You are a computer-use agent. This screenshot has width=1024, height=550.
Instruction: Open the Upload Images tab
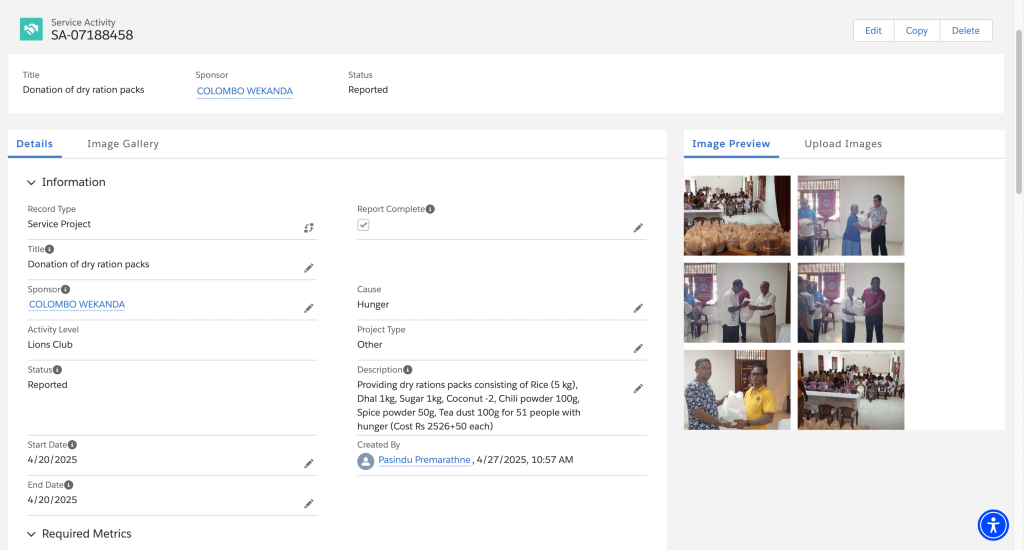(843, 144)
